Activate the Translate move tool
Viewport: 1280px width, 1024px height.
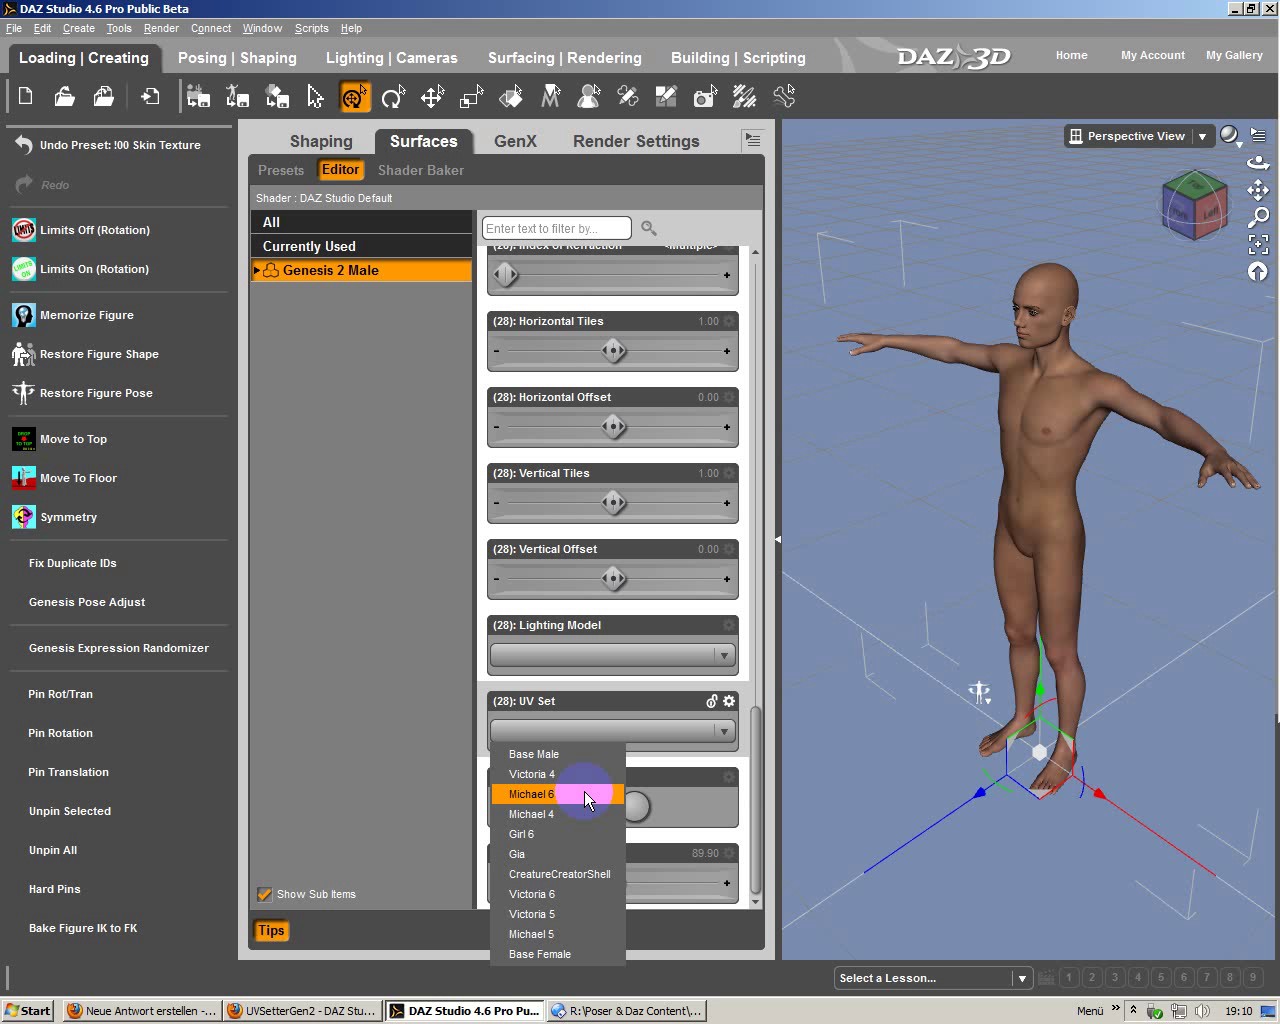(432, 97)
